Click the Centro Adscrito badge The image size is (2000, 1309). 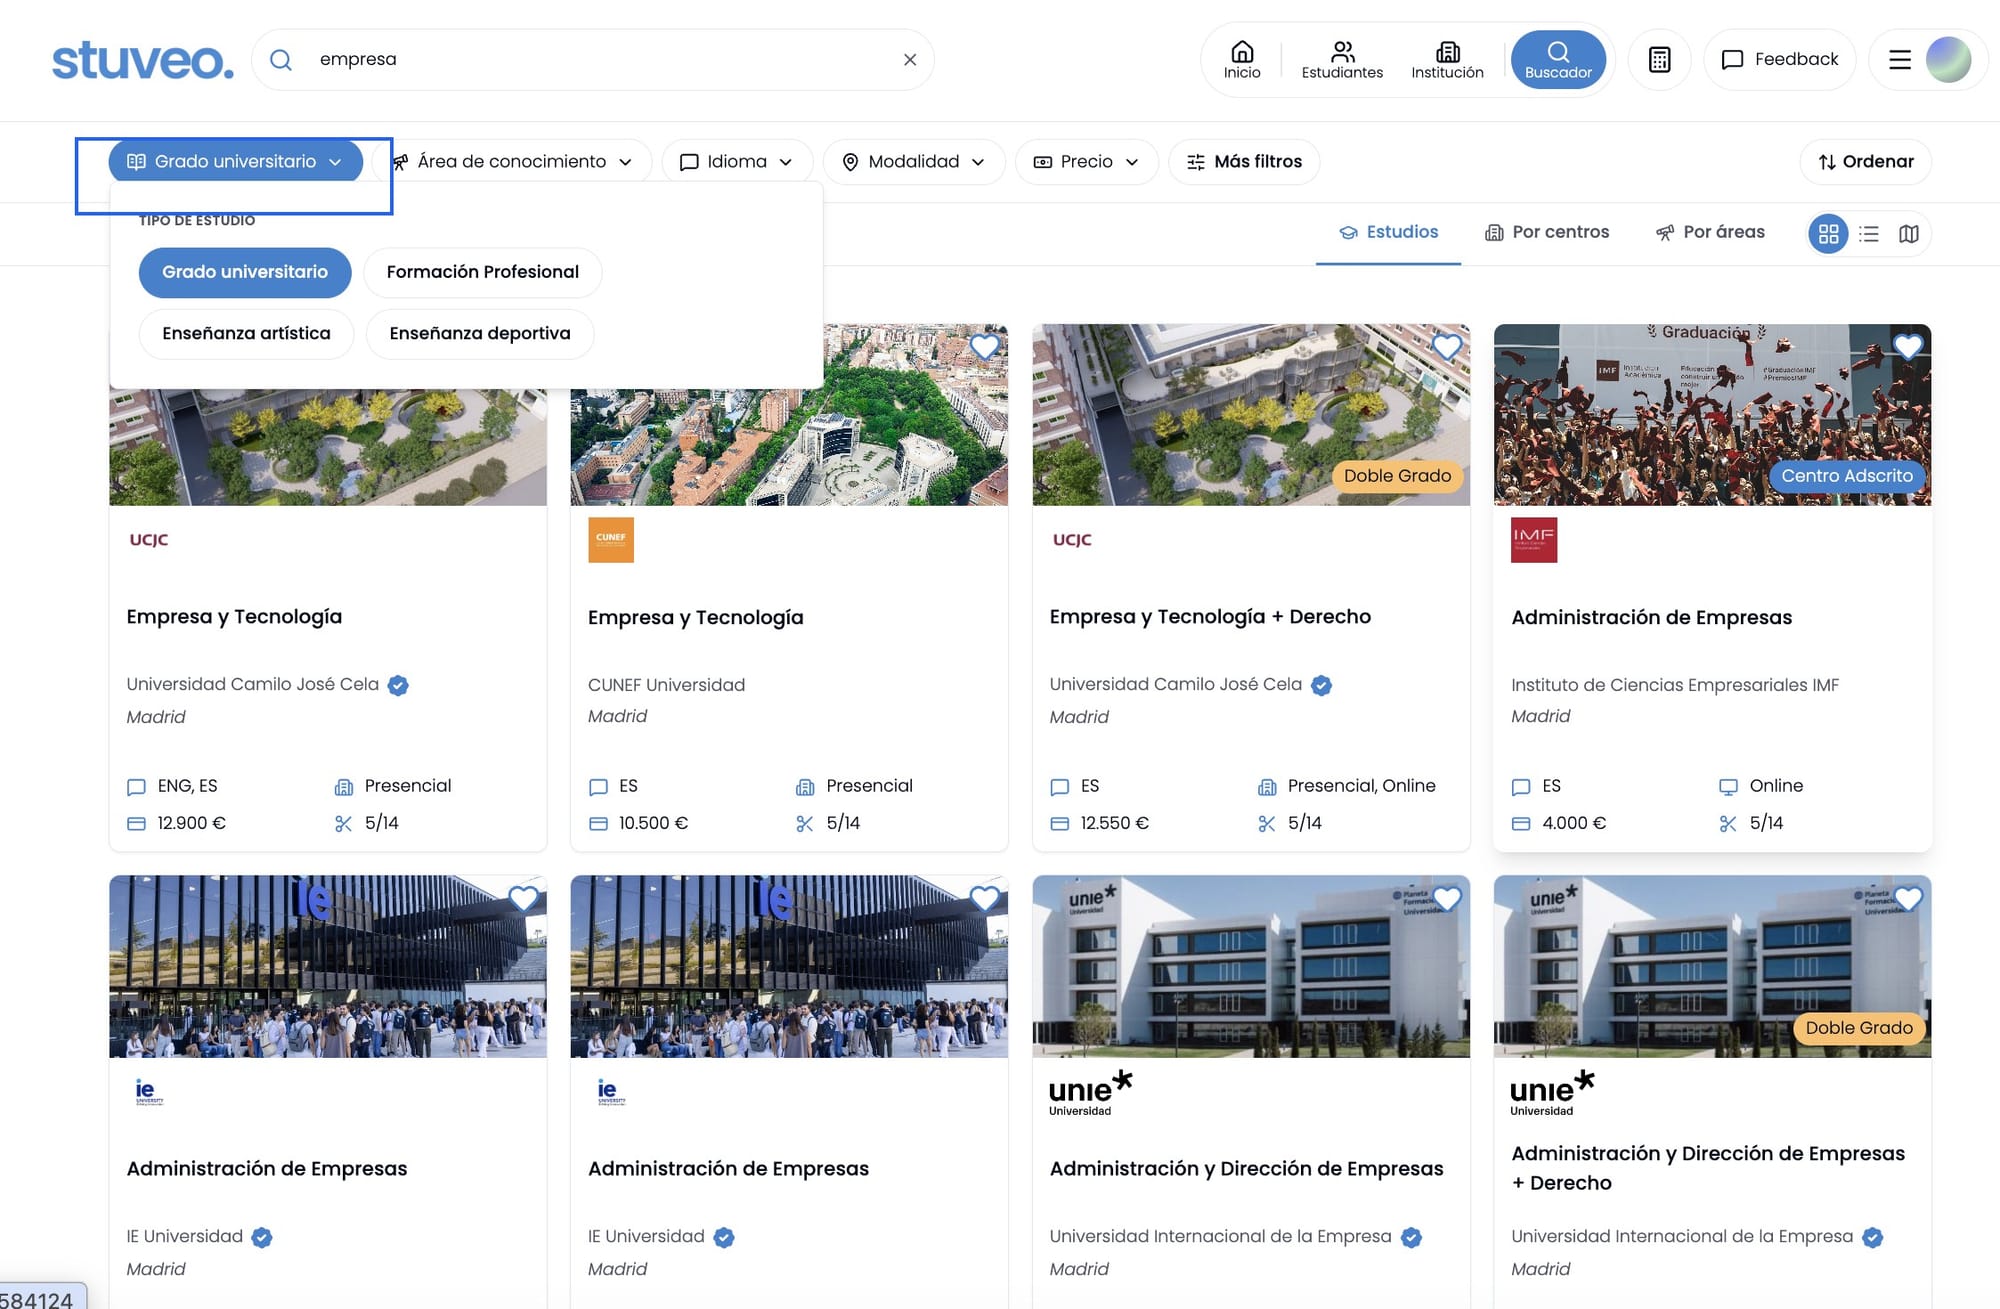(1847, 476)
